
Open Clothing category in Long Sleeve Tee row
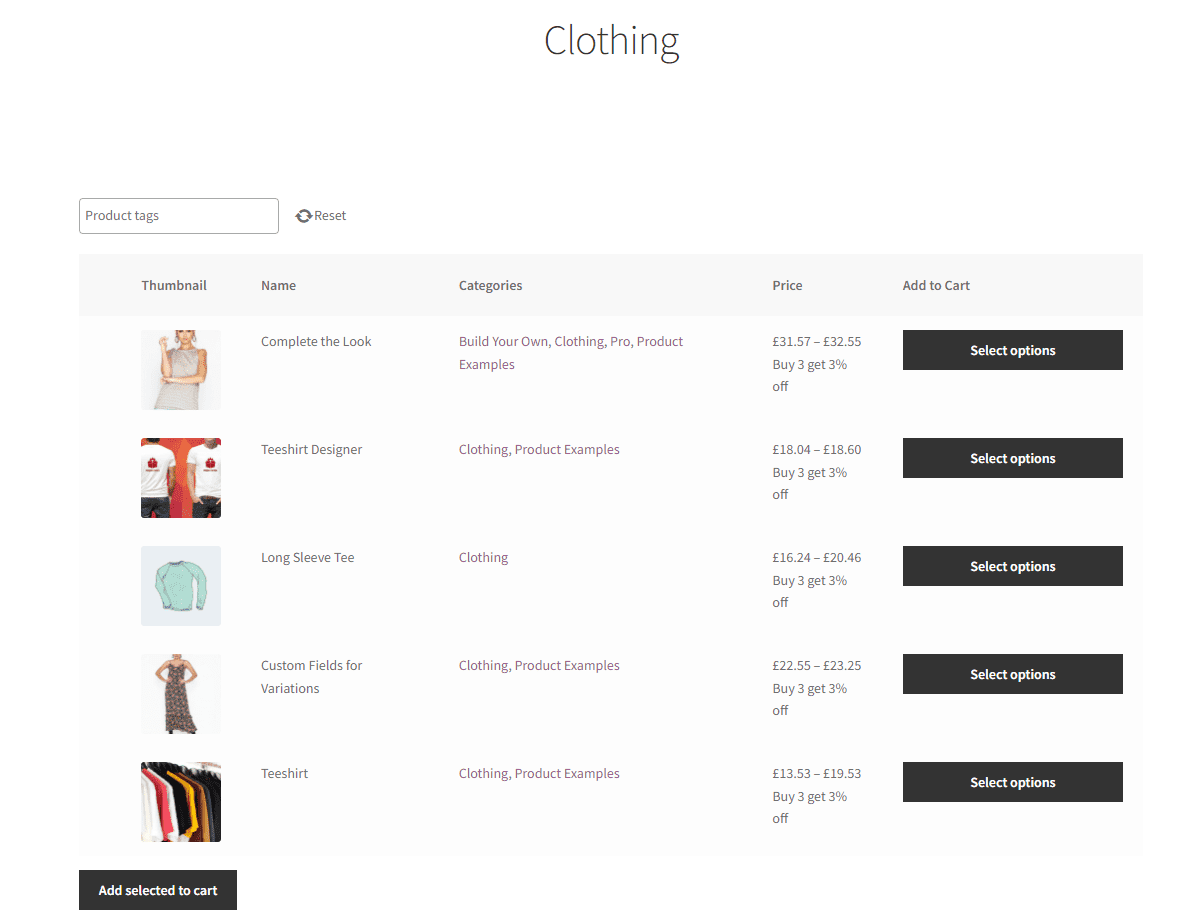483,558
